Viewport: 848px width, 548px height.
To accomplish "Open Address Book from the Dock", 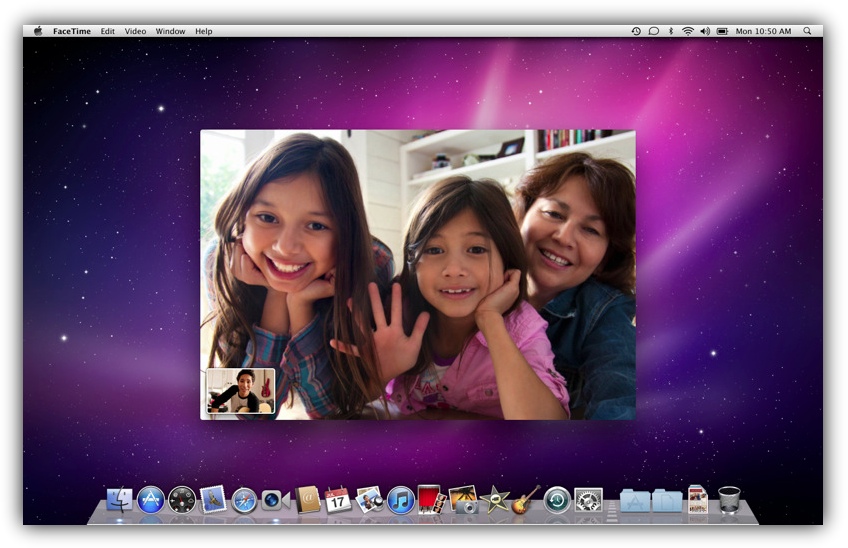I will coord(307,499).
